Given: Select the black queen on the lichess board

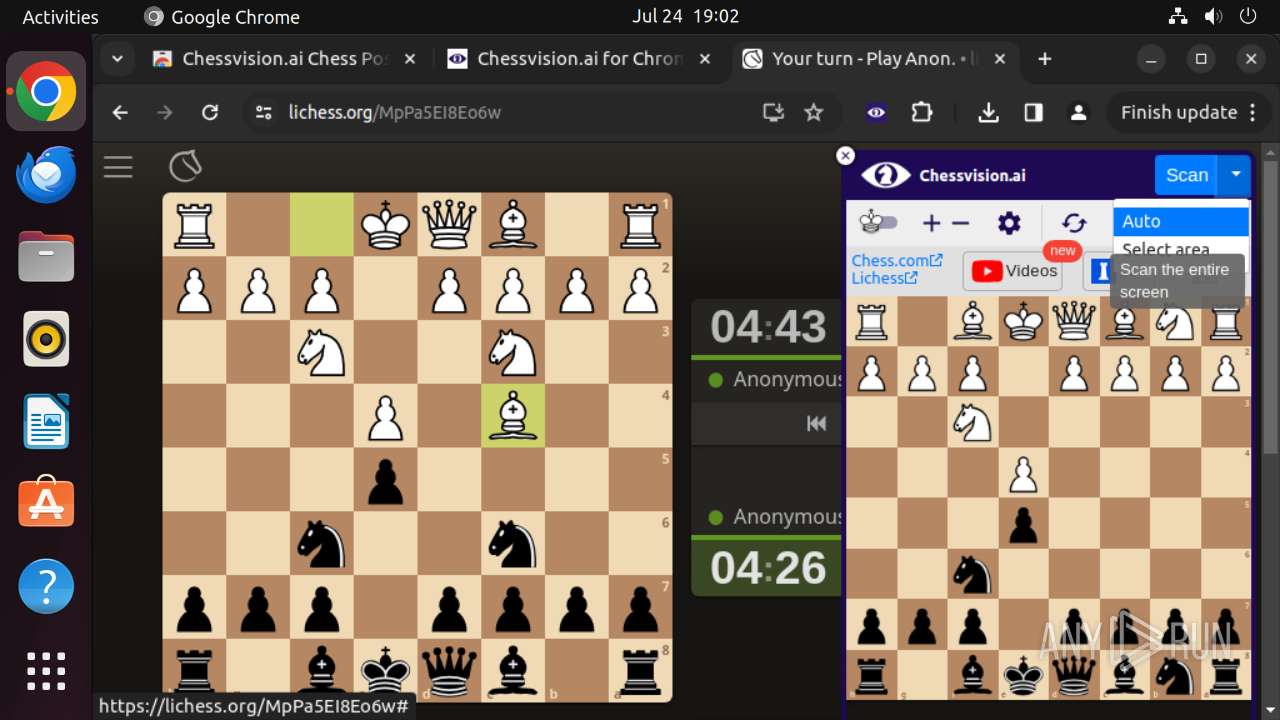Looking at the screenshot, I should [x=449, y=670].
